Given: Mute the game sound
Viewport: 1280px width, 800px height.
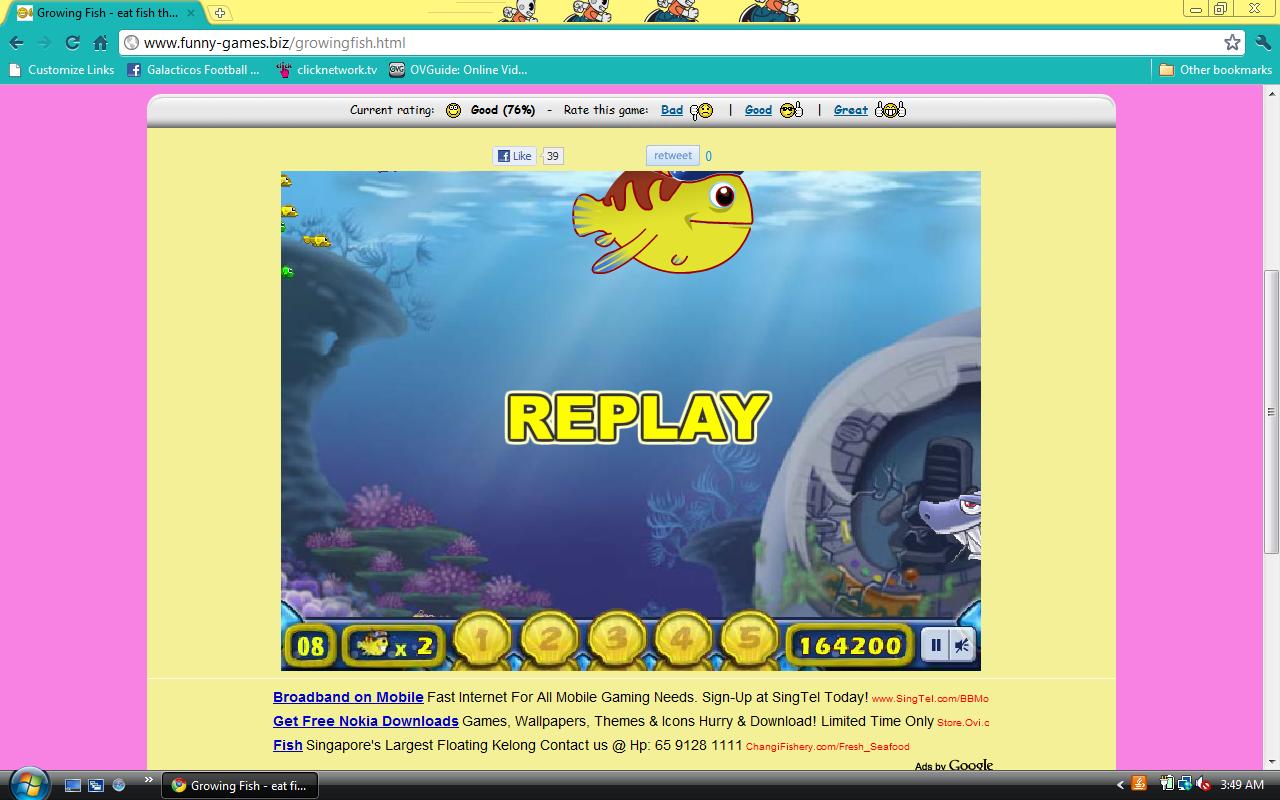Looking at the screenshot, I should pos(961,645).
